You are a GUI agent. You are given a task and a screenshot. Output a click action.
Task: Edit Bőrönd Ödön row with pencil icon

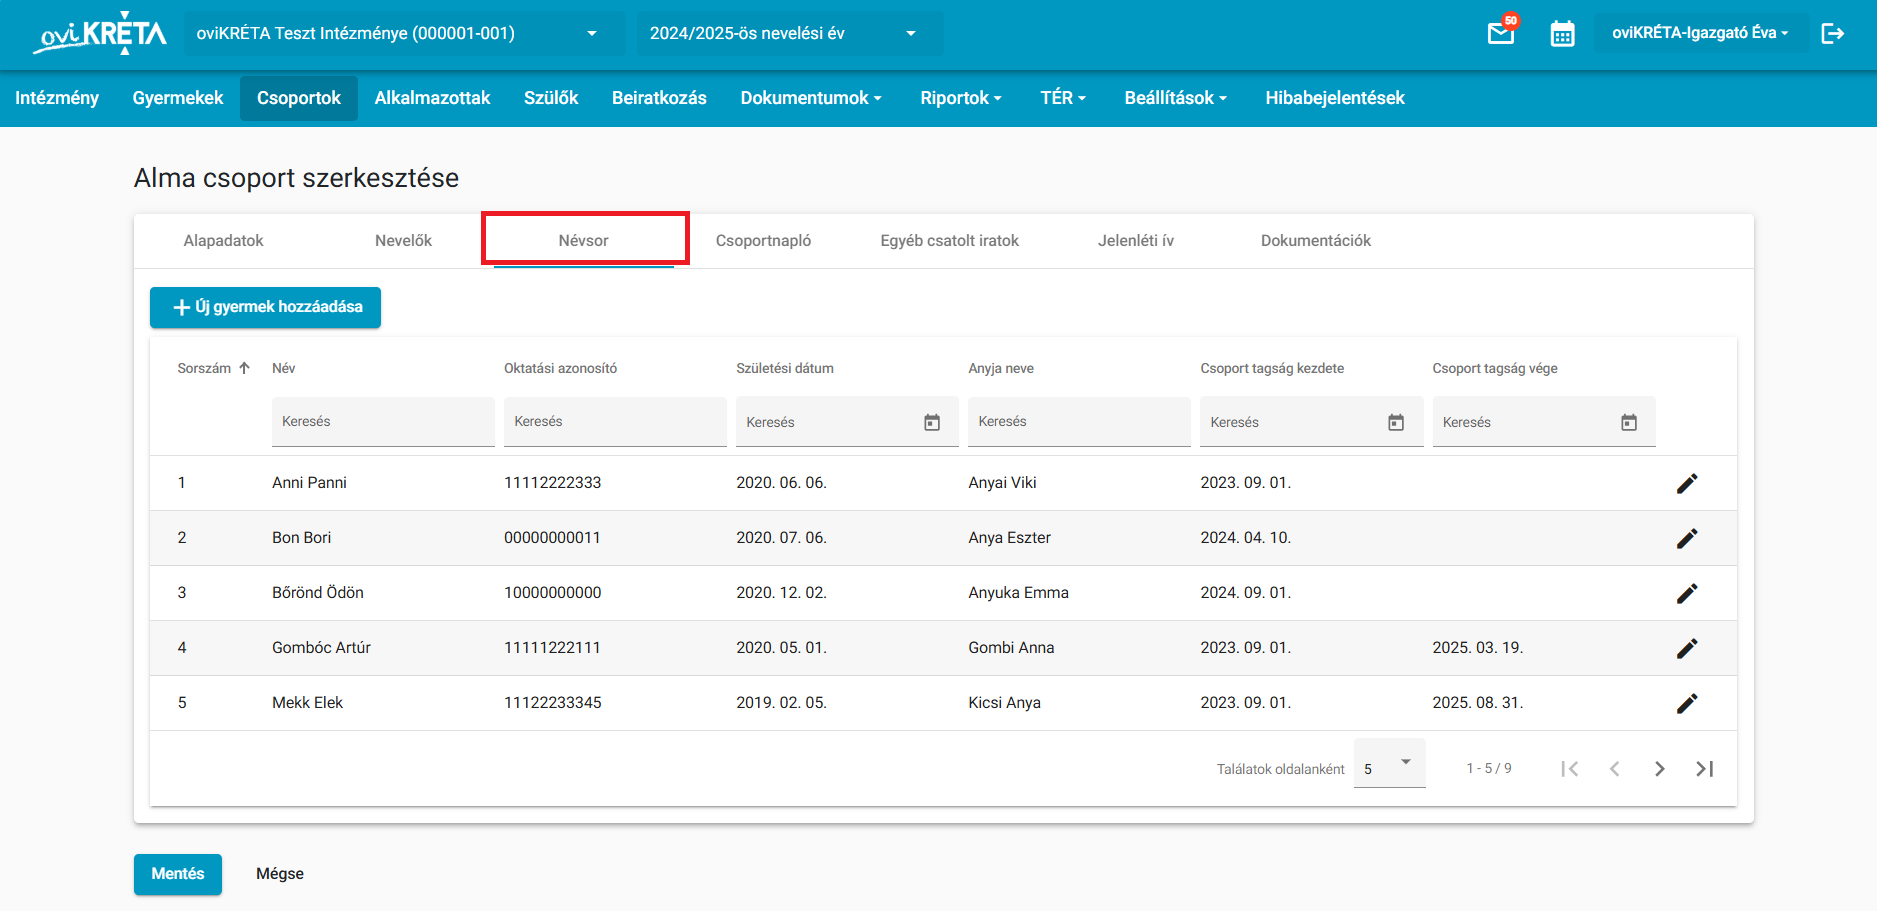[1687, 593]
